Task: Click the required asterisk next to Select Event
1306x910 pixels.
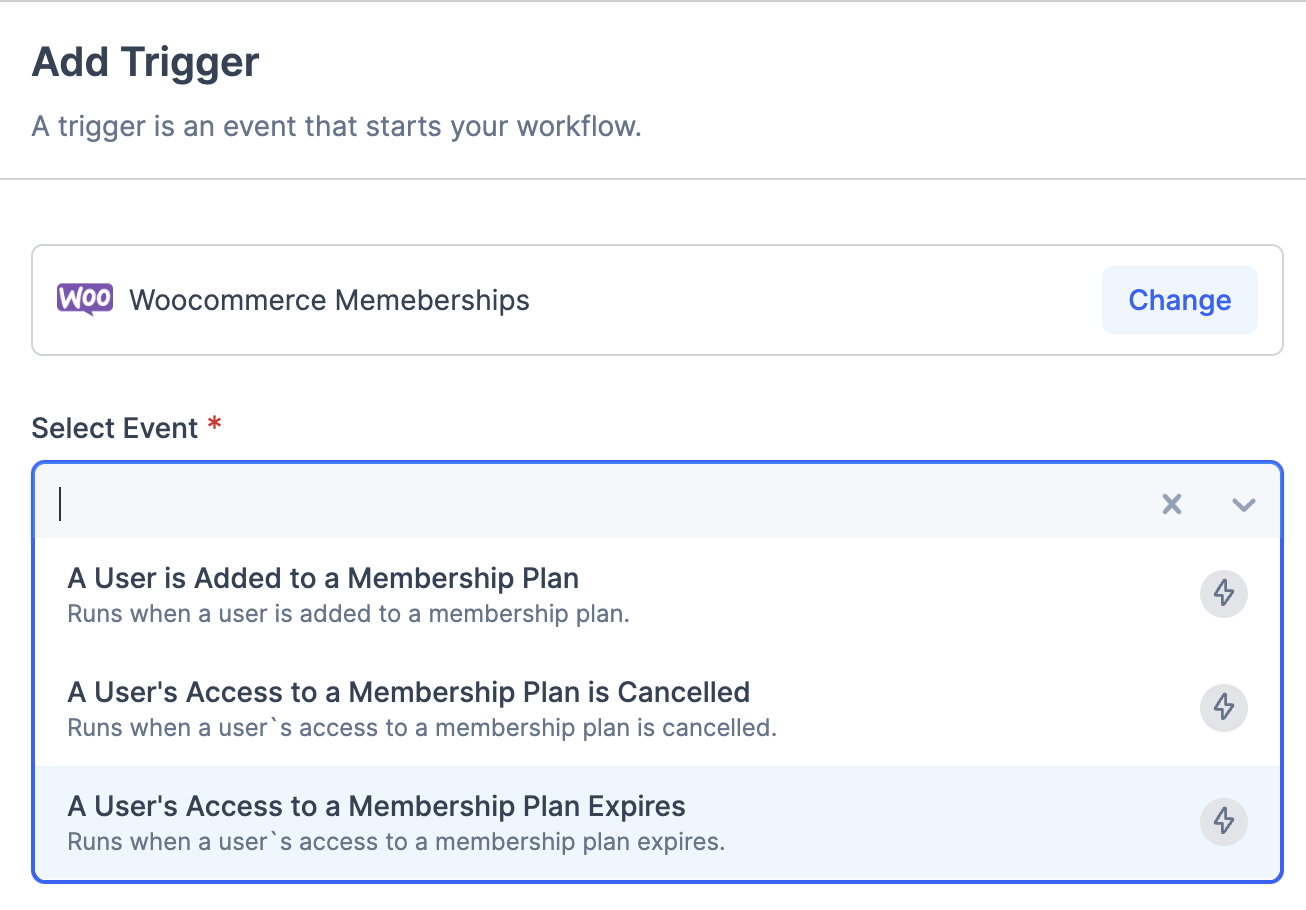Action: coord(212,425)
